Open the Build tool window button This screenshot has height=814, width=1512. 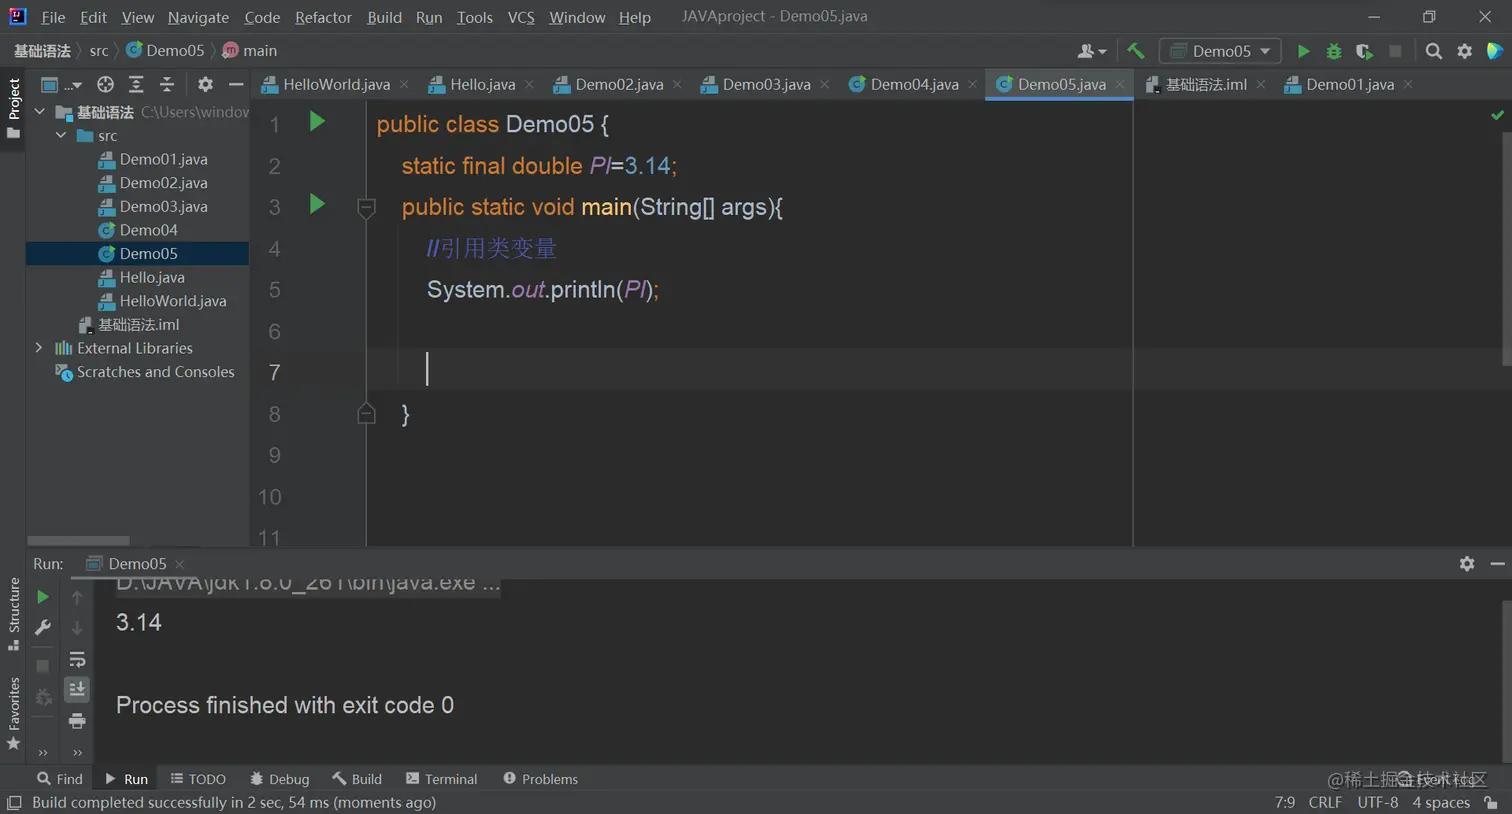pos(357,779)
